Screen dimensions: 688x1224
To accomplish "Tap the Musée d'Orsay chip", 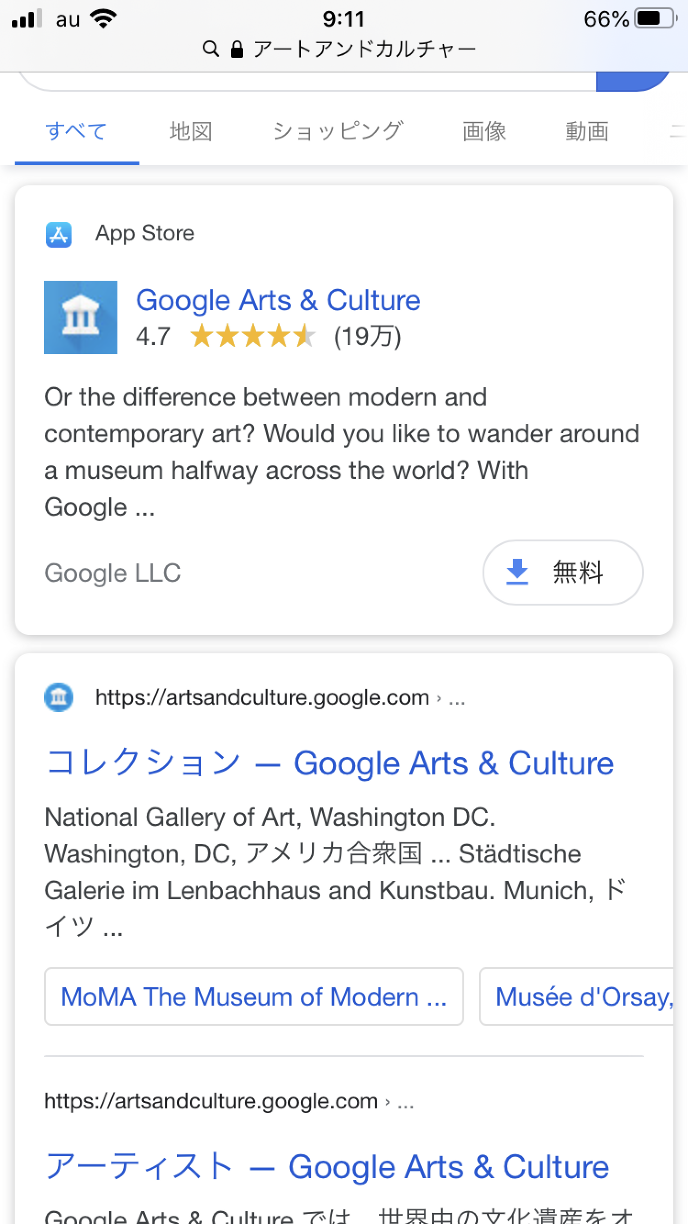I will pyautogui.click(x=581, y=997).
